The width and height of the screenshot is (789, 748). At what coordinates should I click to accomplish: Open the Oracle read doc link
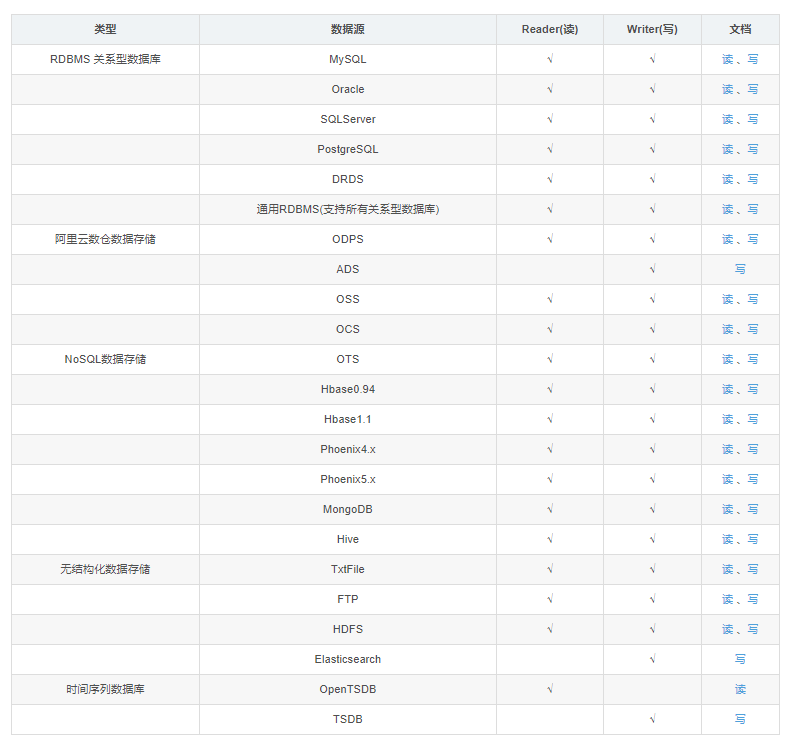728,90
